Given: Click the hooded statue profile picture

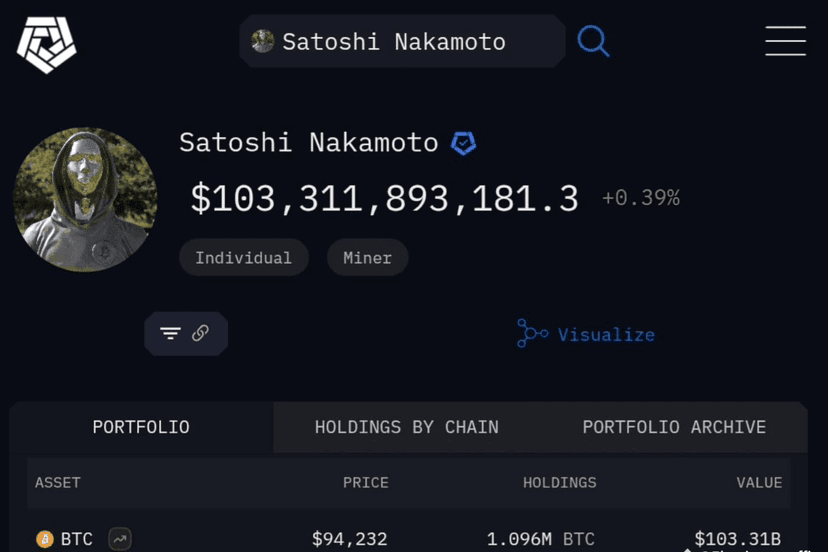Looking at the screenshot, I should coord(85,200).
